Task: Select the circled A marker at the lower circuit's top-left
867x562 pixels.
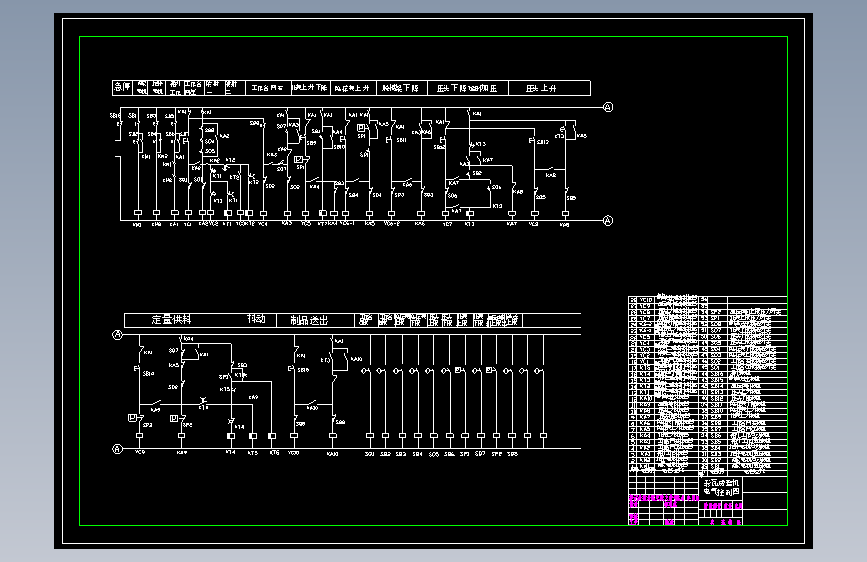Action: (x=117, y=335)
